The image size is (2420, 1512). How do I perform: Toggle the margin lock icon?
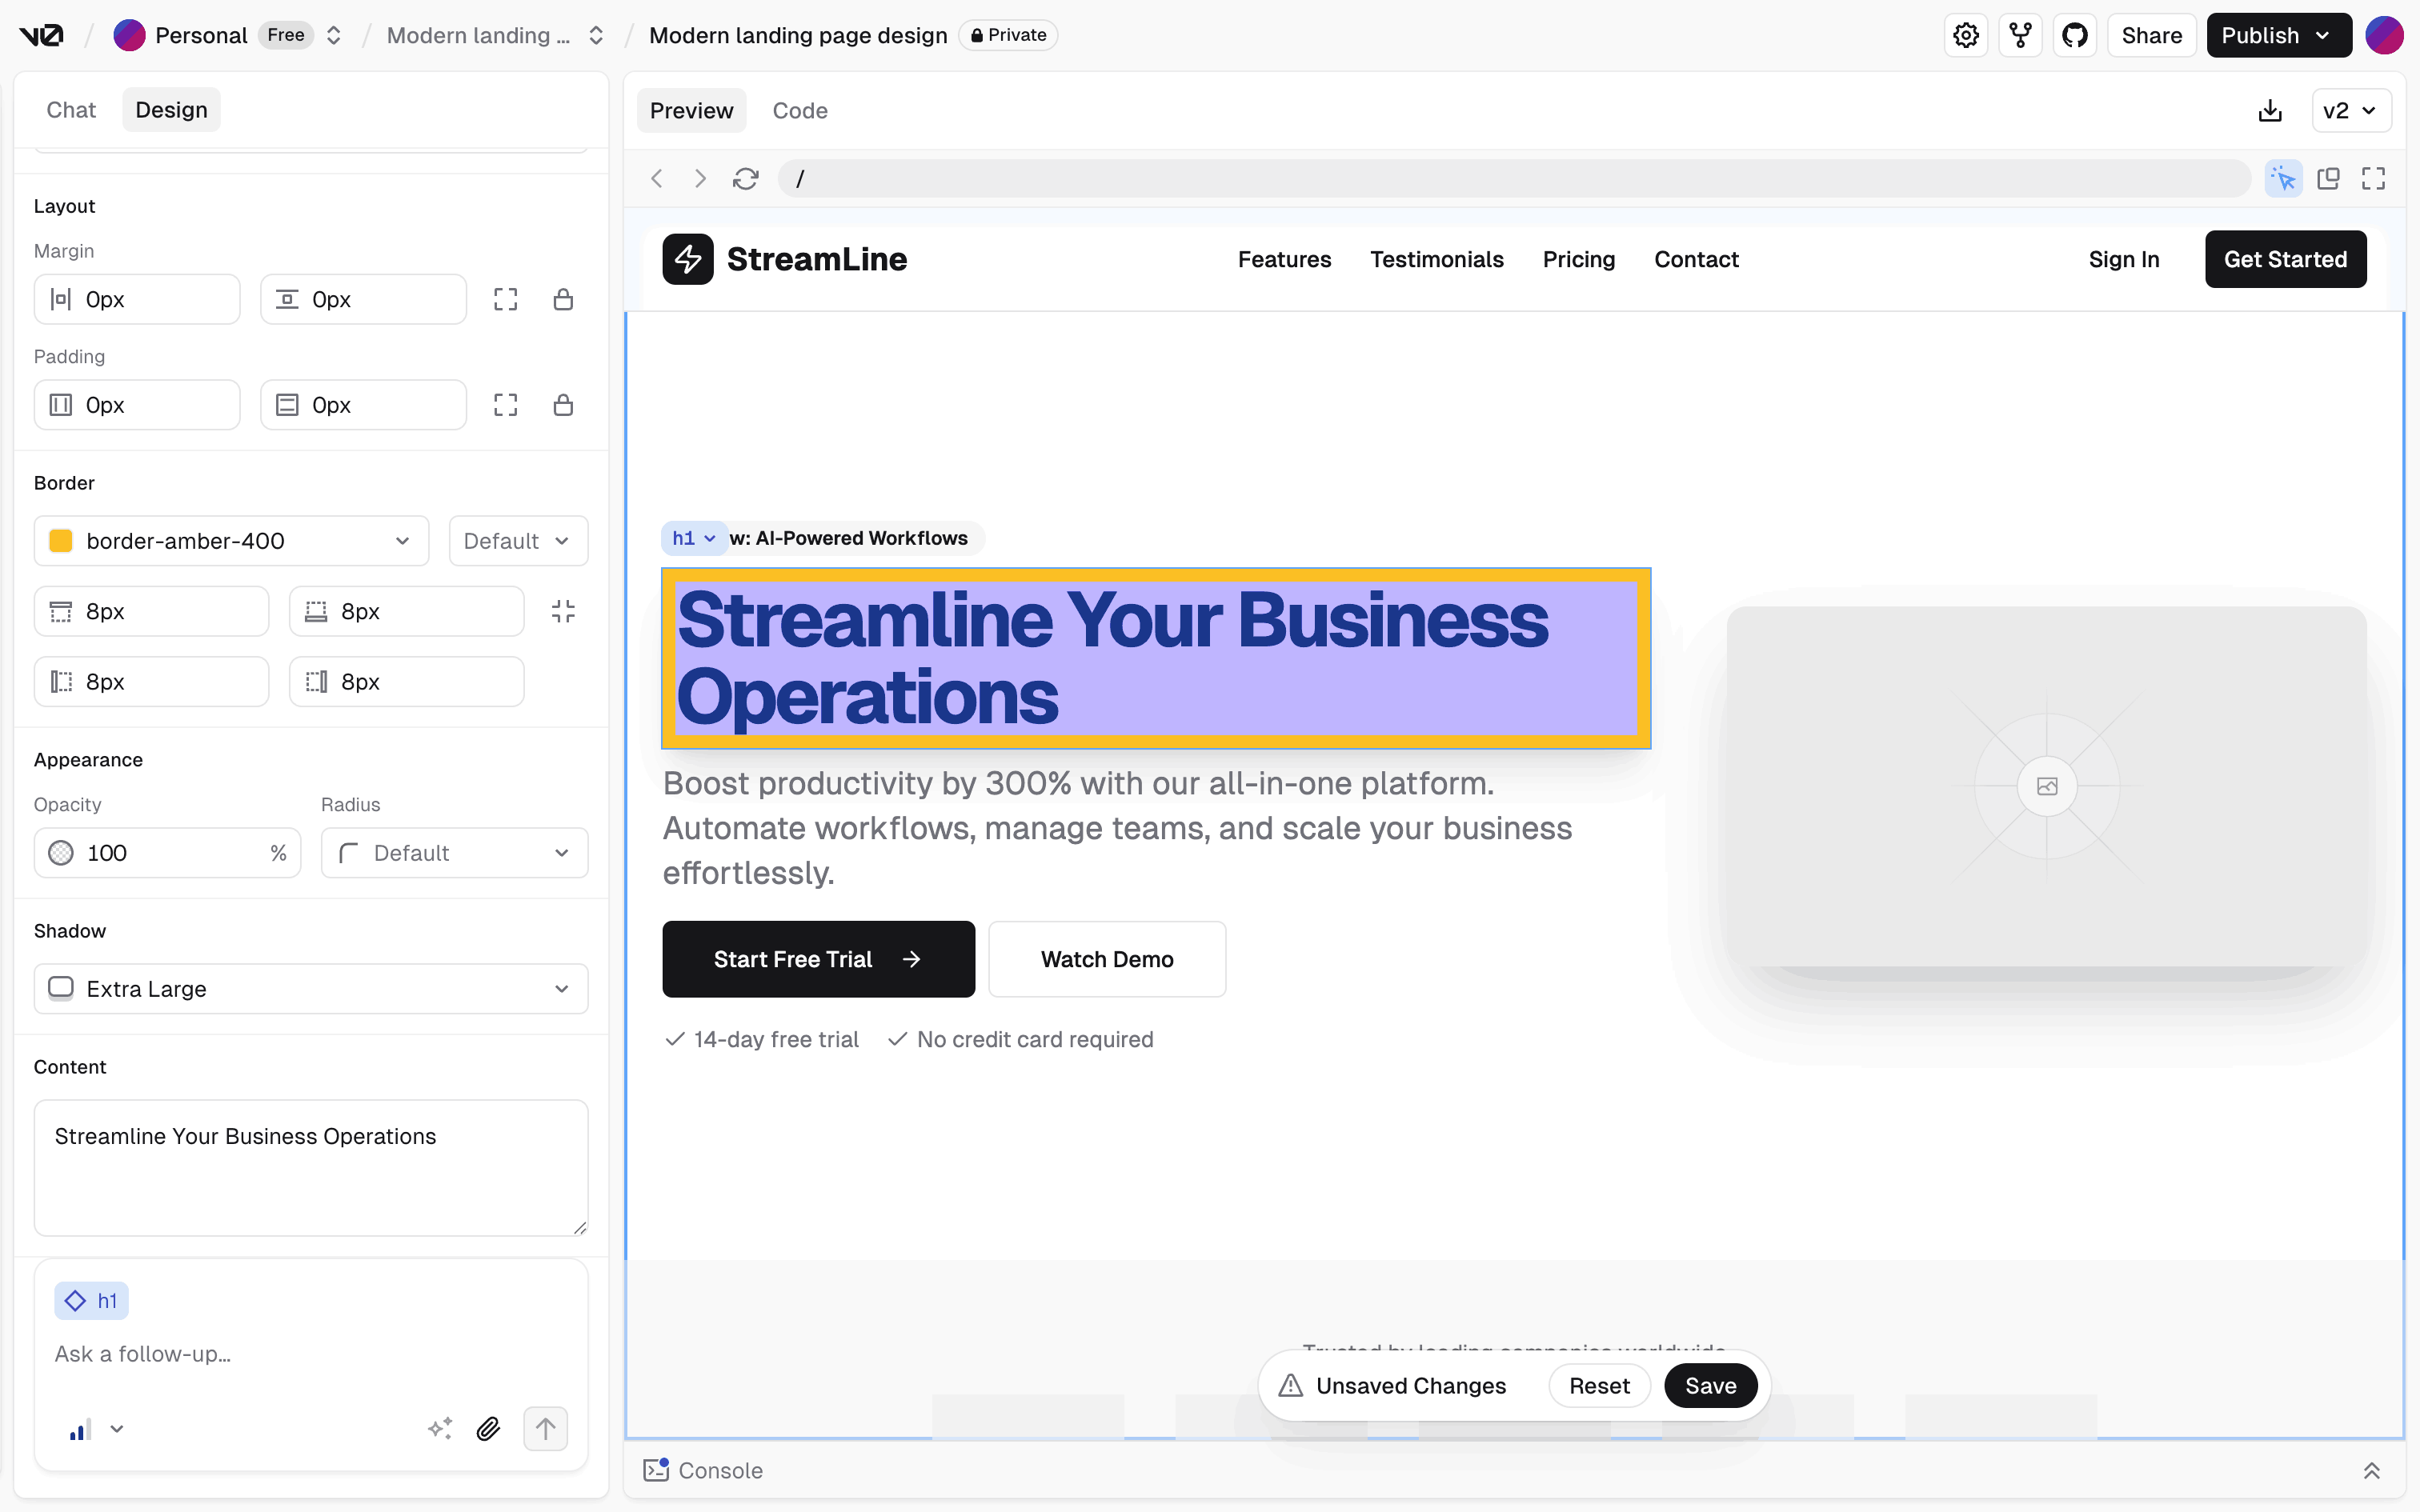(x=563, y=300)
